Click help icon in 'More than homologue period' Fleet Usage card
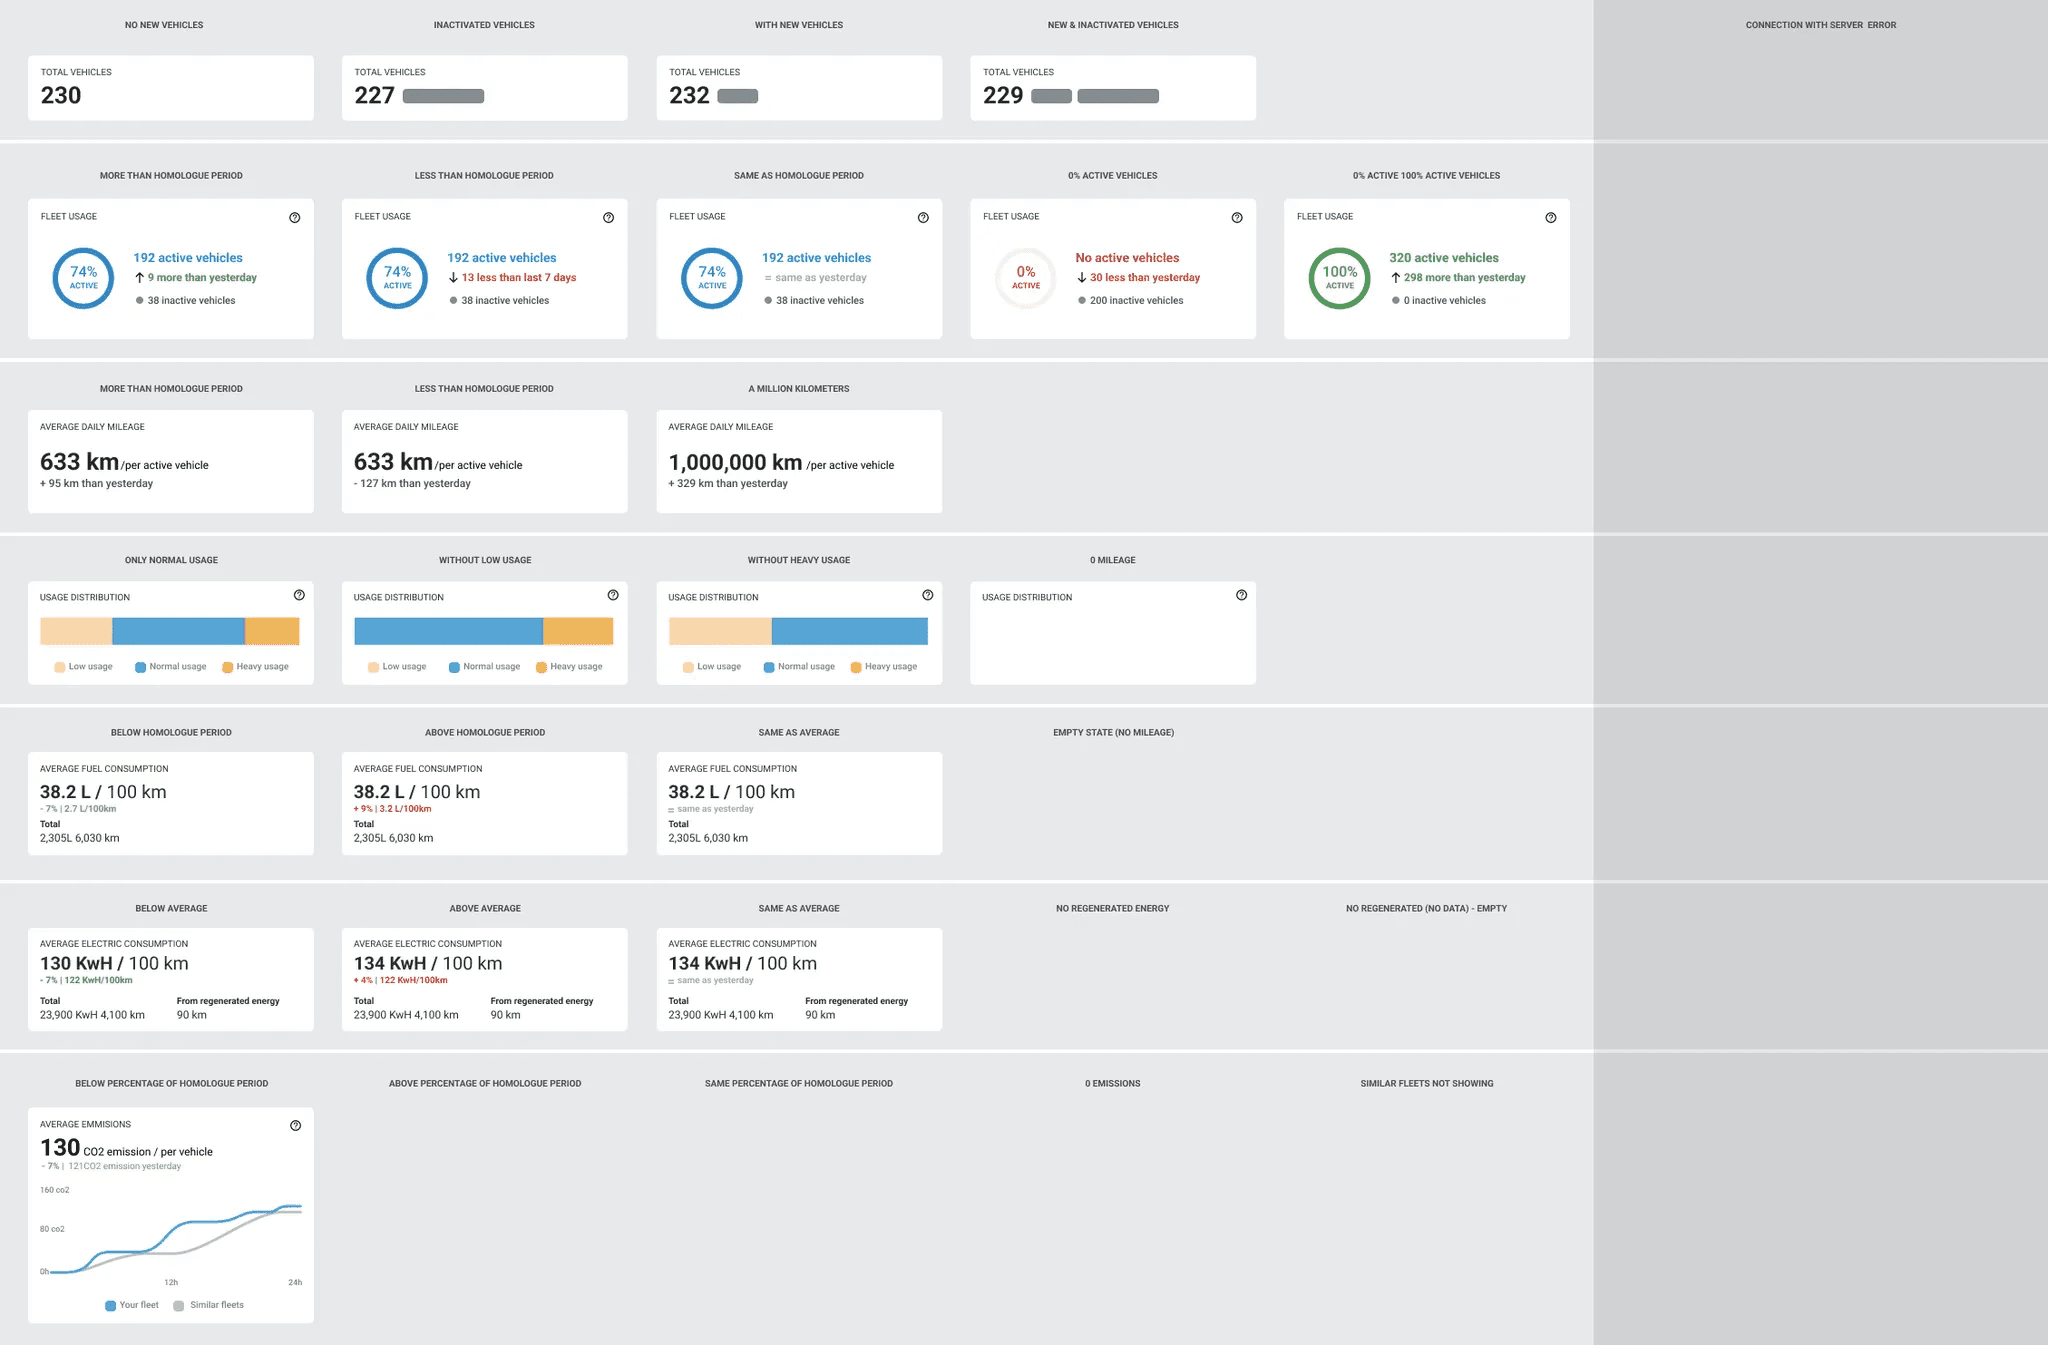 click(x=295, y=218)
